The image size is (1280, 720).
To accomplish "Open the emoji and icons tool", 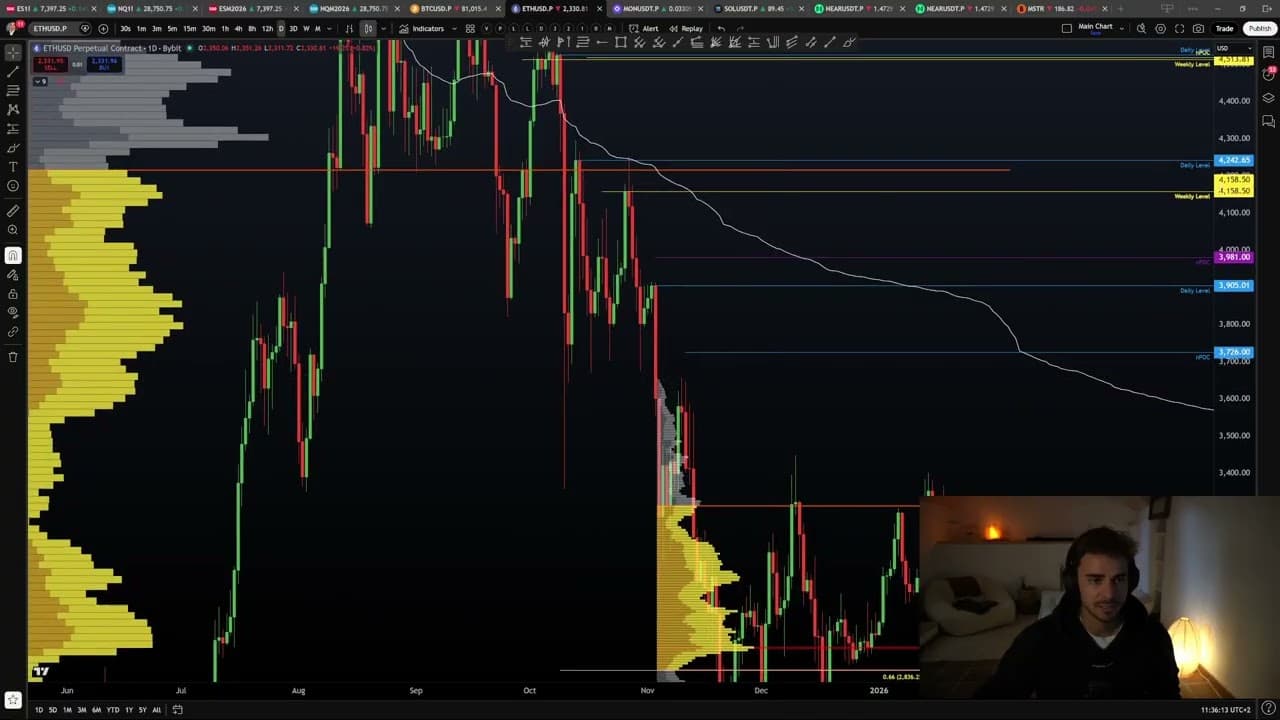I will click(13, 185).
